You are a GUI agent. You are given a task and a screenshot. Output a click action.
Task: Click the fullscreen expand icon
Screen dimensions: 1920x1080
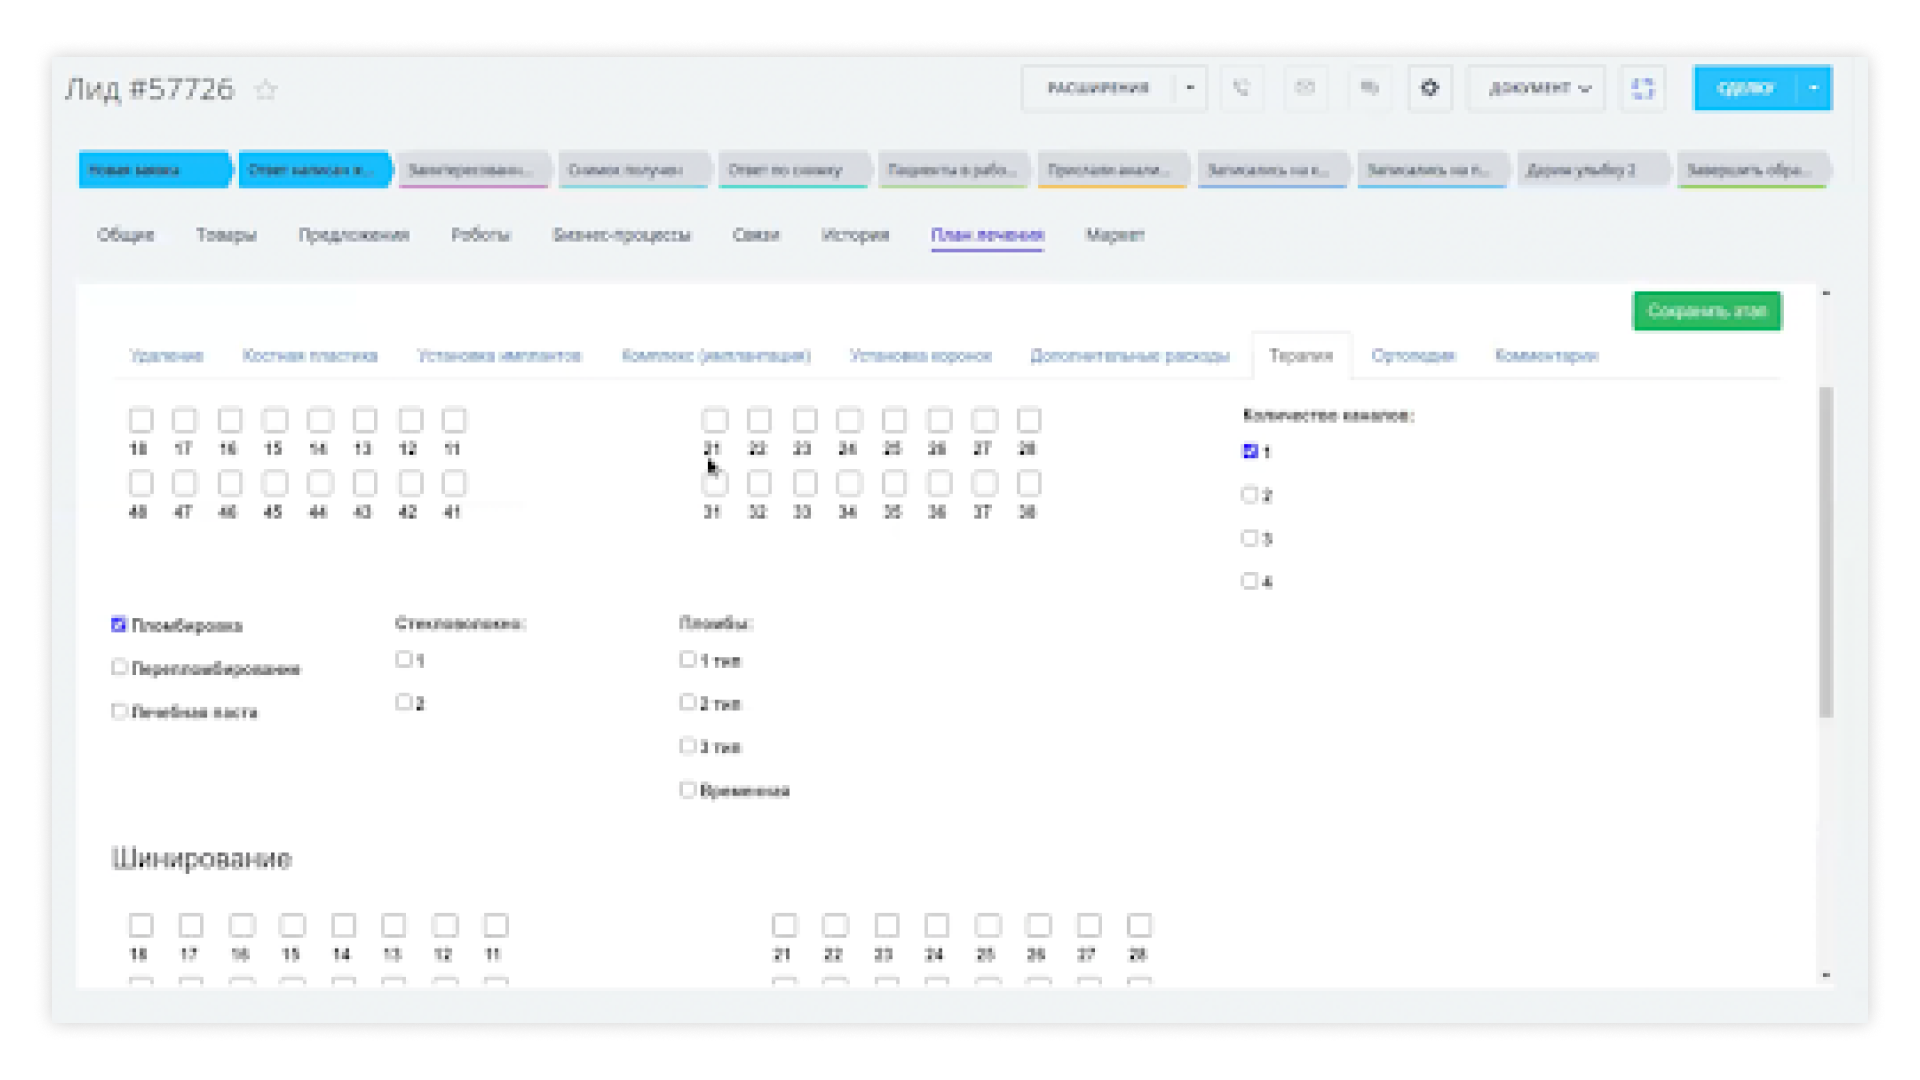coord(1642,88)
